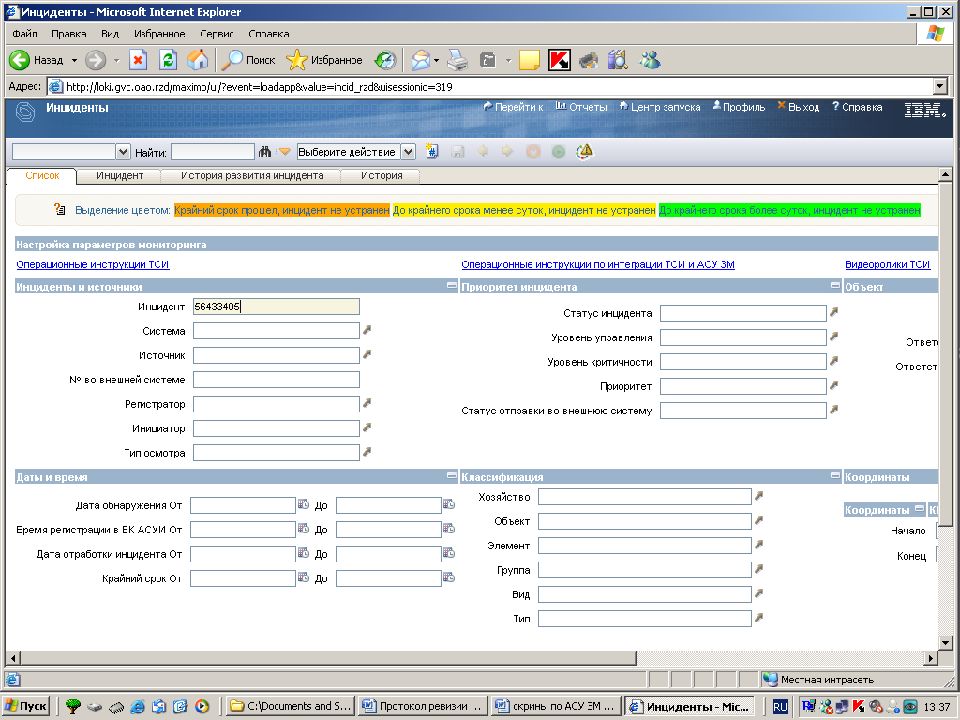Switch to the Инцидент tab

[x=119, y=176]
